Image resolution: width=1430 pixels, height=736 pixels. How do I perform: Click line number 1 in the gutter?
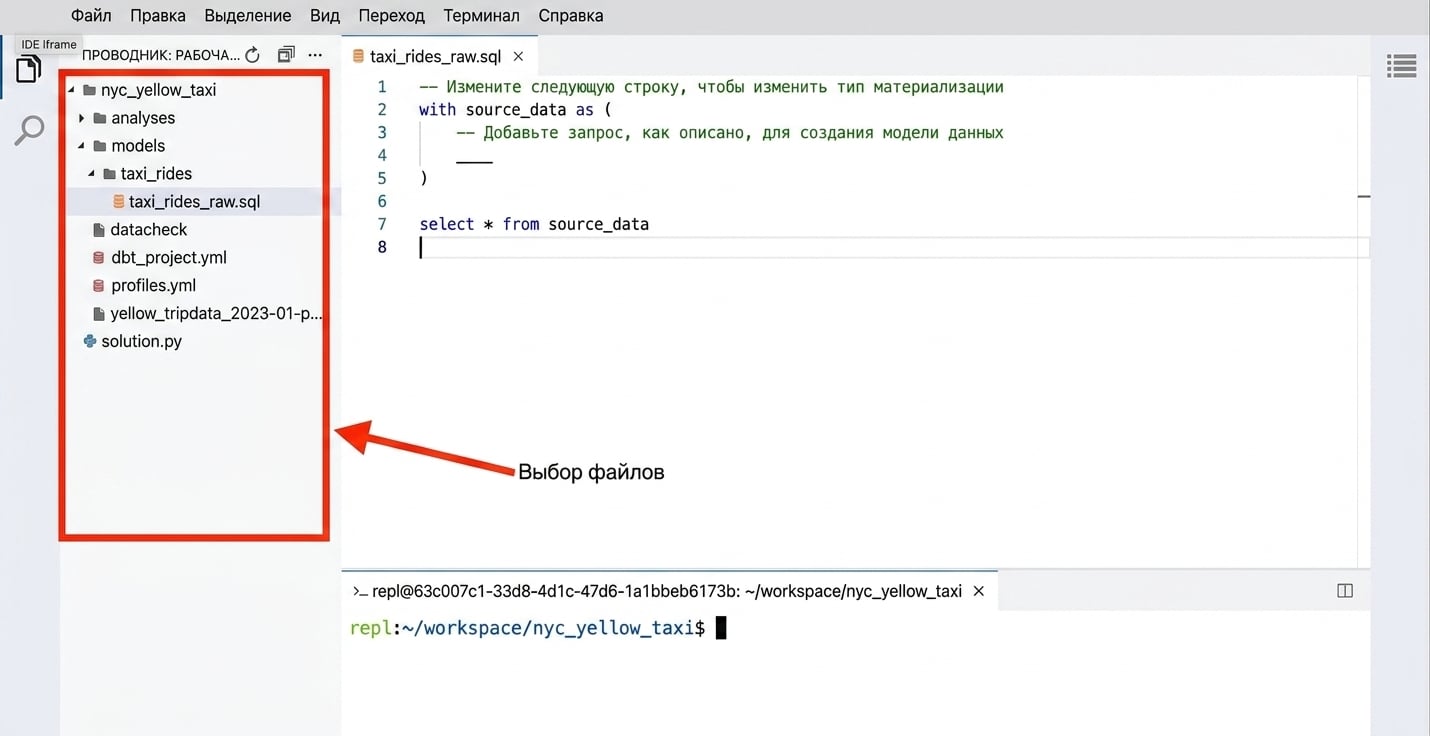pos(381,87)
